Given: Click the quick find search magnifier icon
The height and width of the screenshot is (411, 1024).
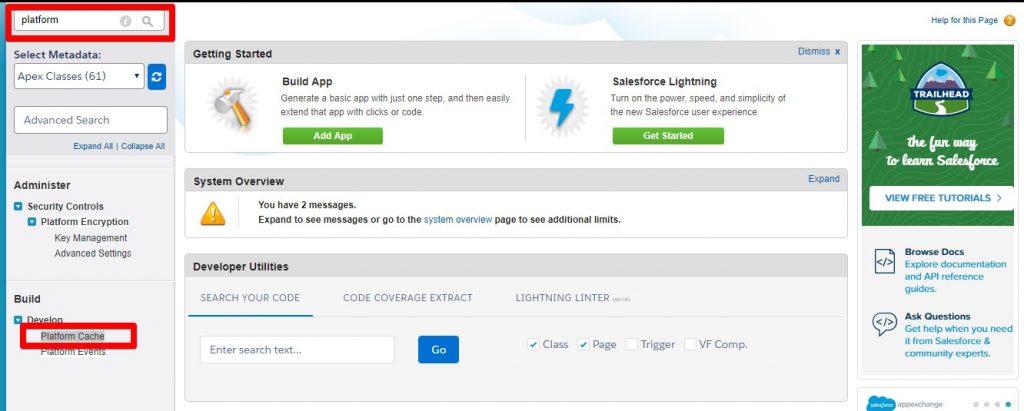Looking at the screenshot, I should (x=148, y=21).
